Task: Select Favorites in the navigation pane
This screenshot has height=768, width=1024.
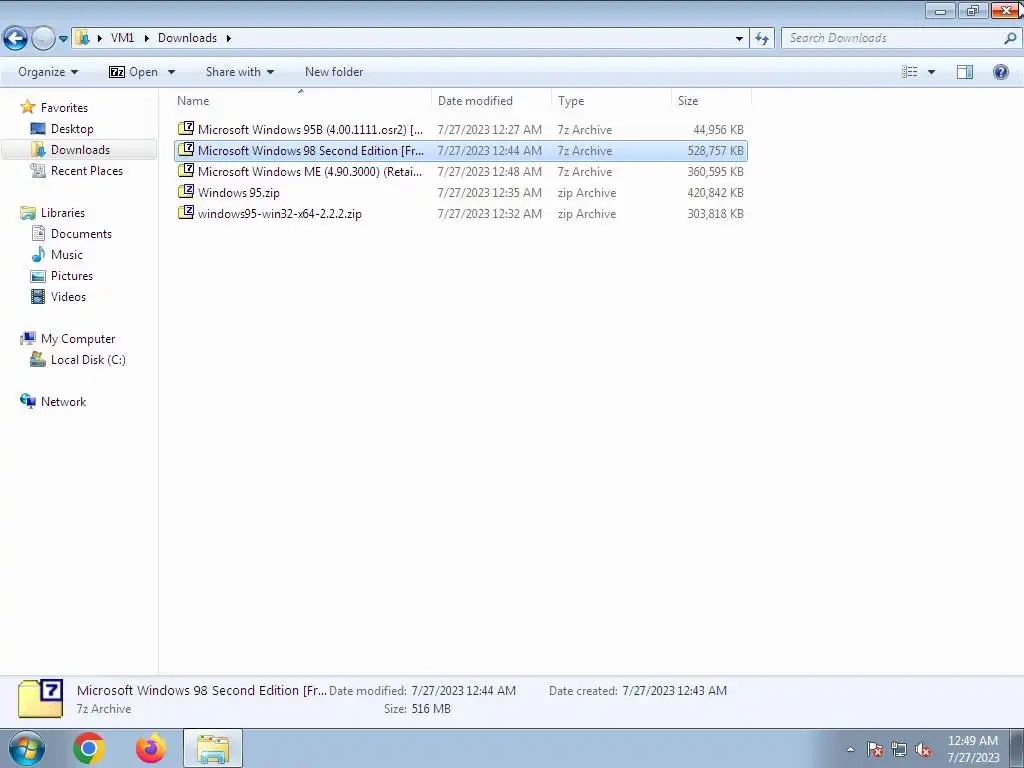Action: tap(64, 108)
